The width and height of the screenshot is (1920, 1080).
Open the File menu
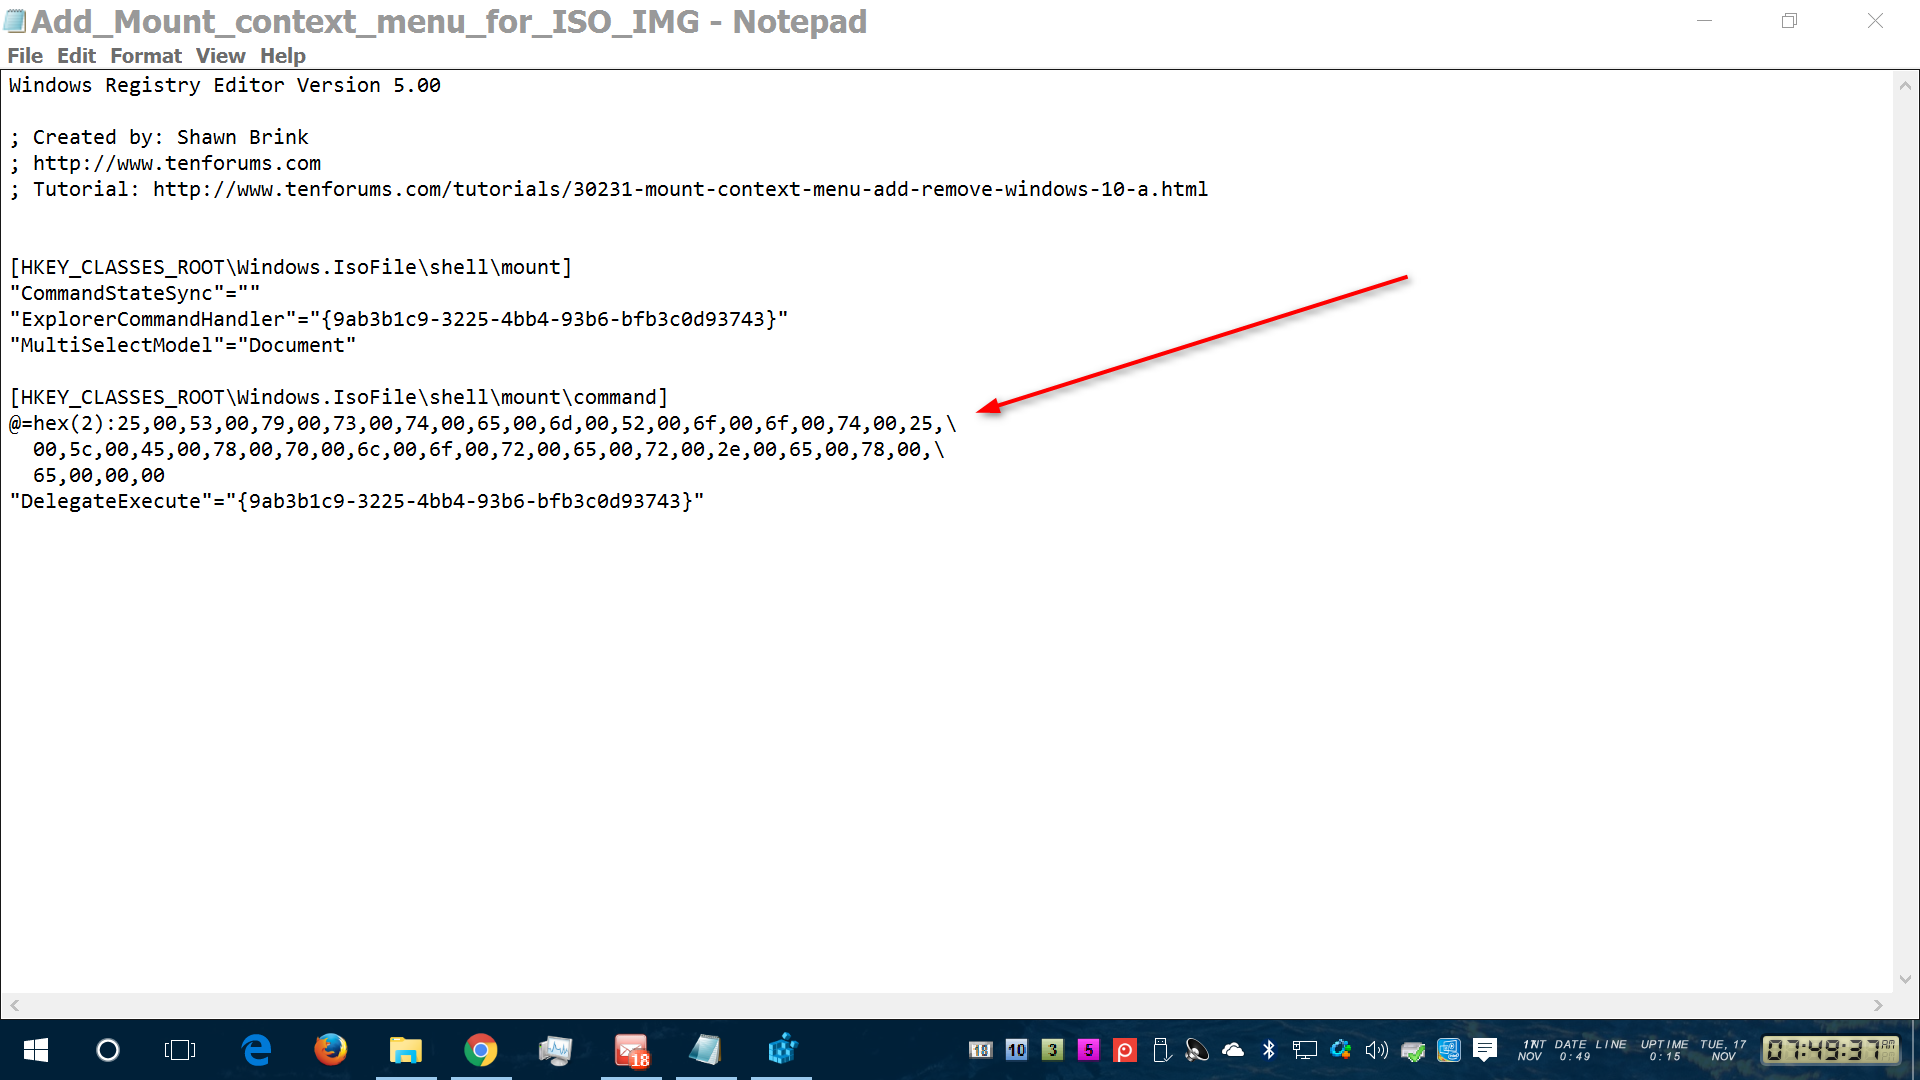[25, 56]
